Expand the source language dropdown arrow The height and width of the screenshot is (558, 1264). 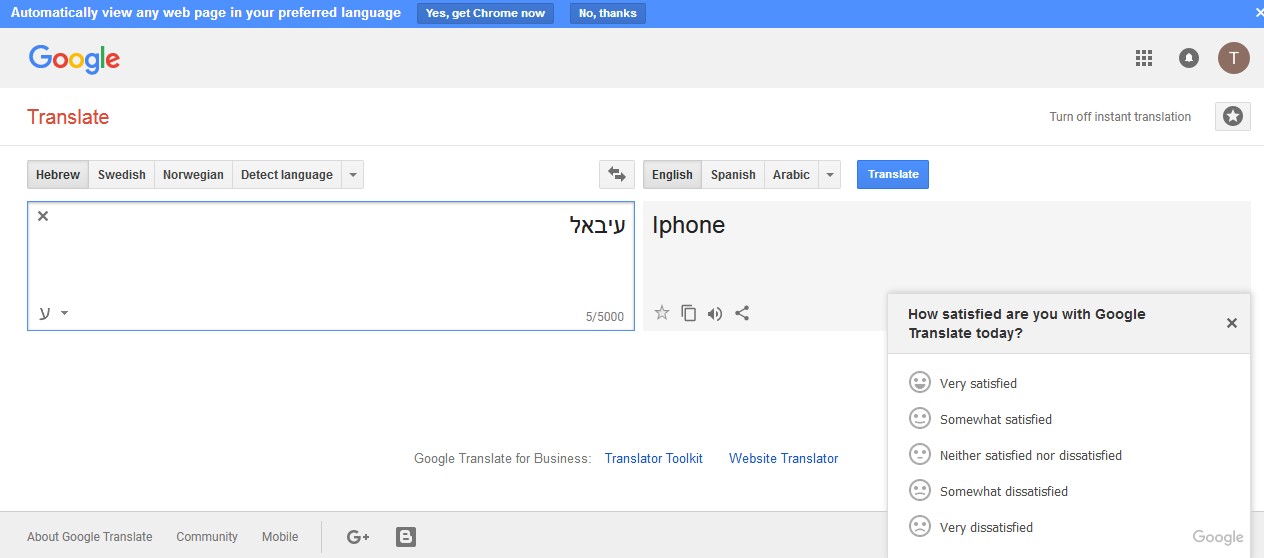tap(352, 174)
